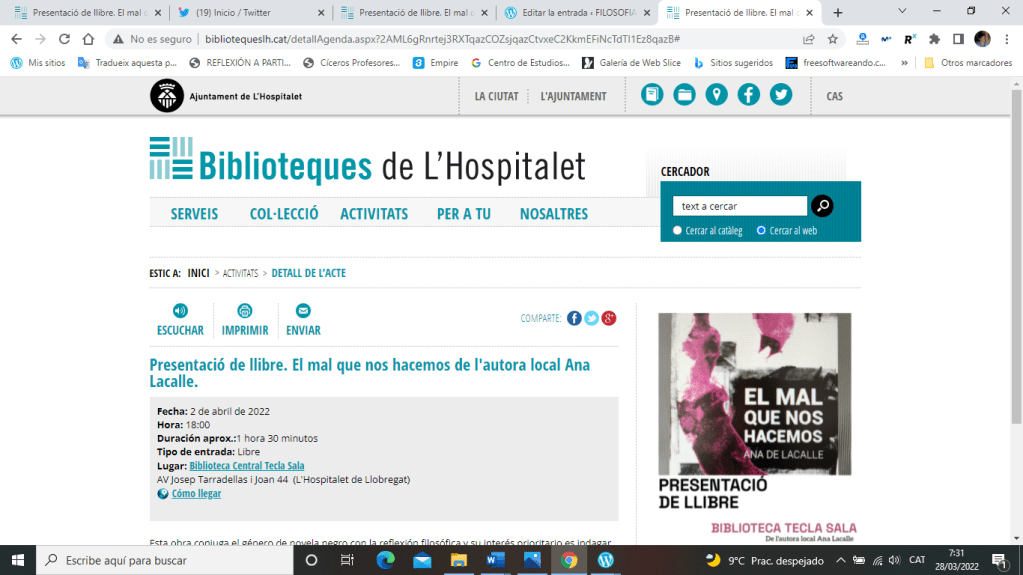Click the 'Cómo llegar' link
The width and height of the screenshot is (1023, 575).
(x=196, y=494)
